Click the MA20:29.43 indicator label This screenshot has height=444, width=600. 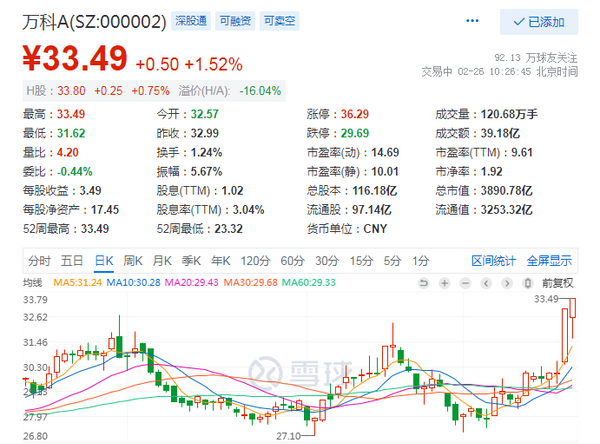coord(191,283)
